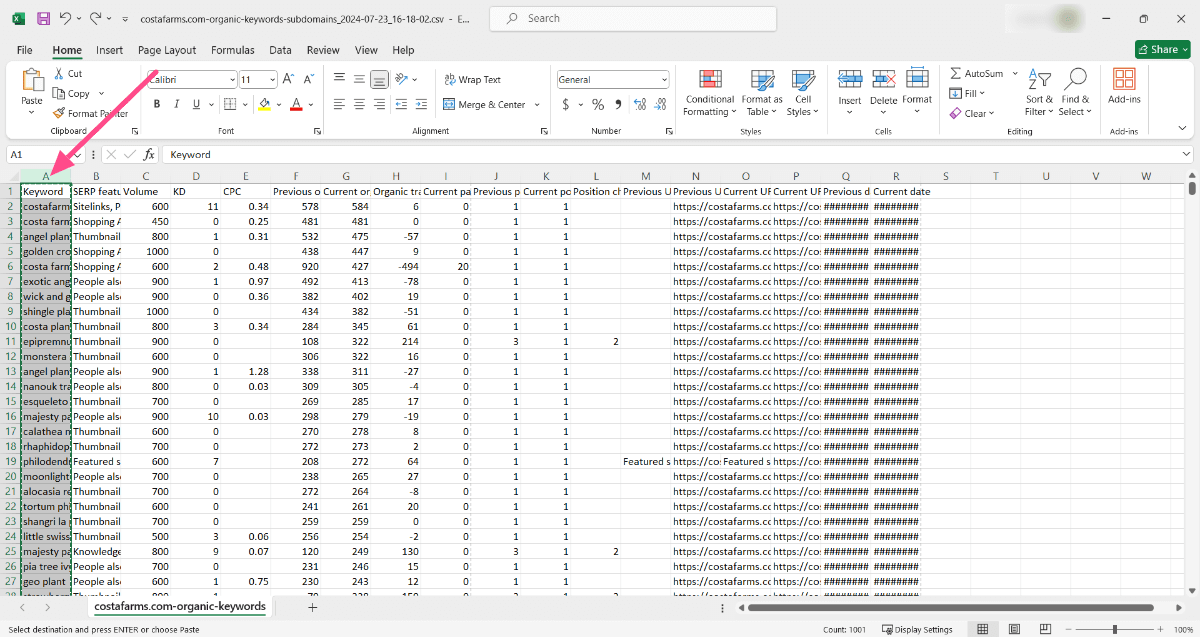Apply the borders button
The width and height of the screenshot is (1200, 637).
pos(229,104)
